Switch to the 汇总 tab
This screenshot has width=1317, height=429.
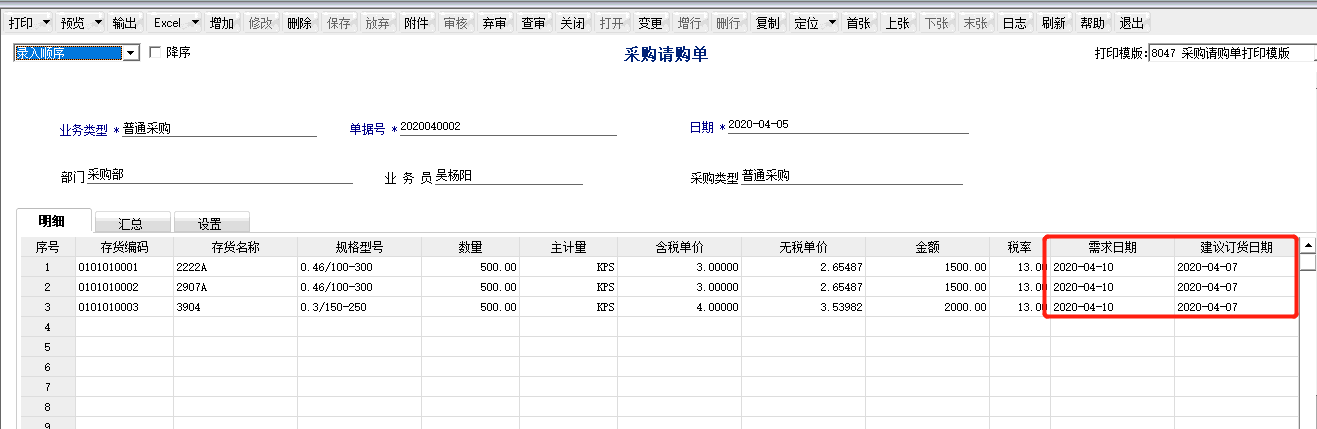coord(130,224)
